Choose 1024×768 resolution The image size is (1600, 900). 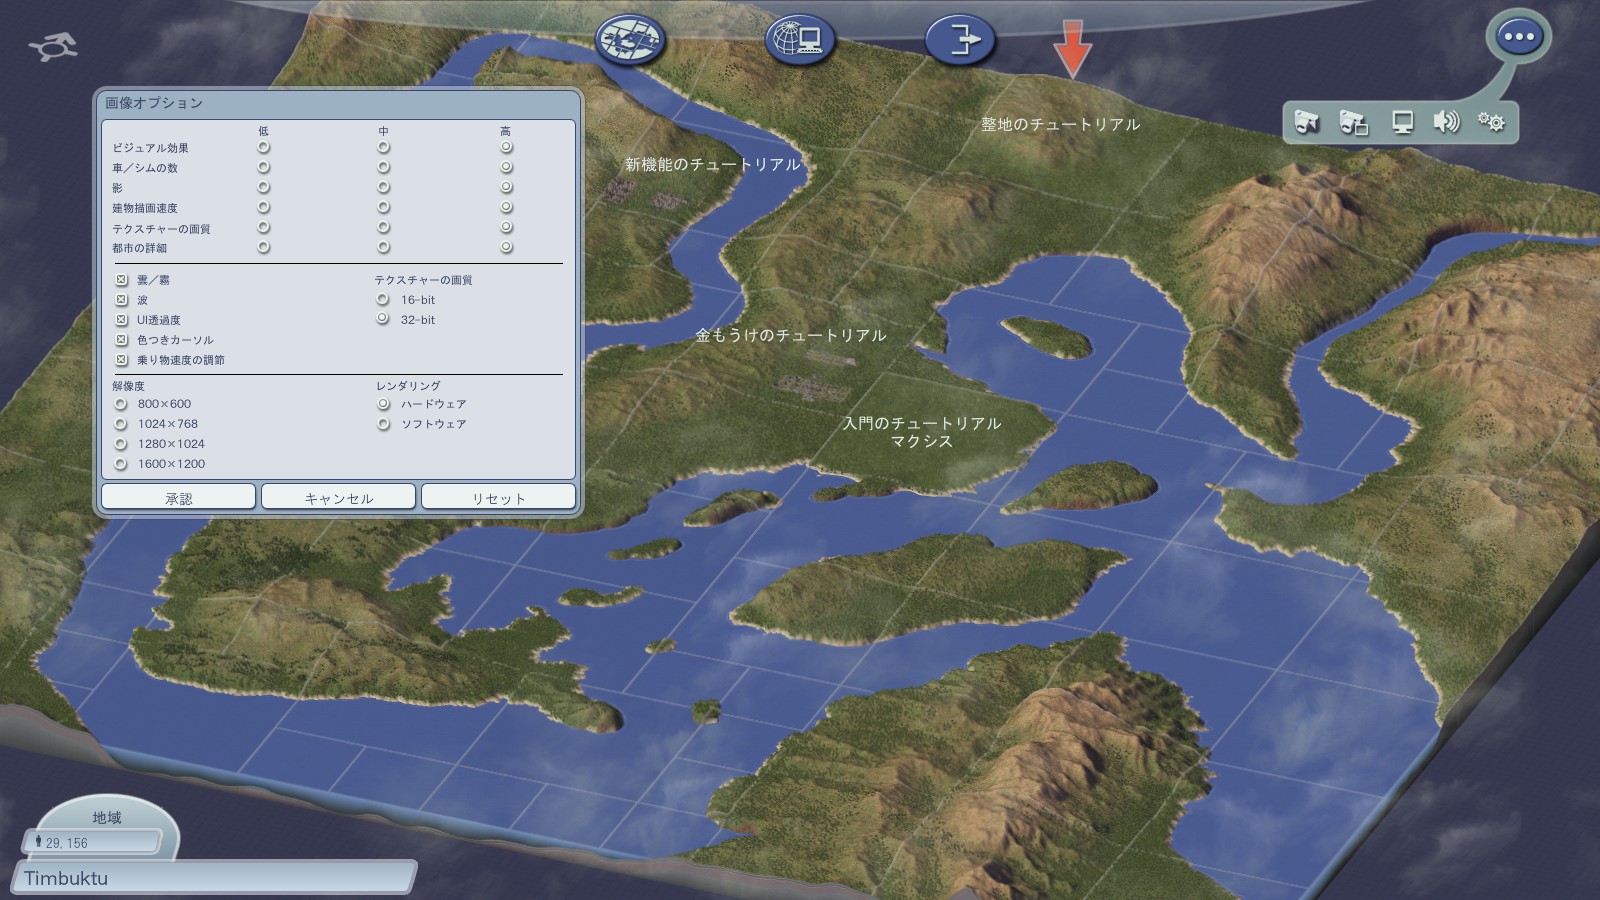click(x=121, y=424)
